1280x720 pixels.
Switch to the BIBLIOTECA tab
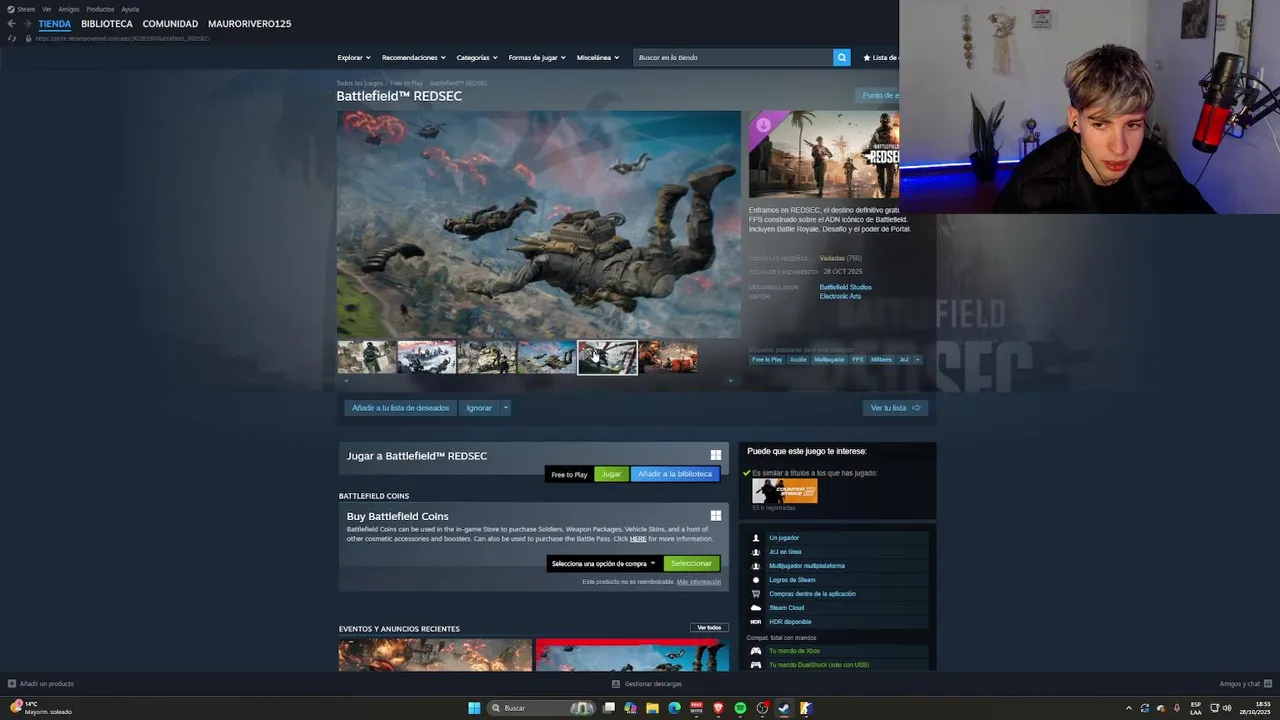pyautogui.click(x=107, y=24)
